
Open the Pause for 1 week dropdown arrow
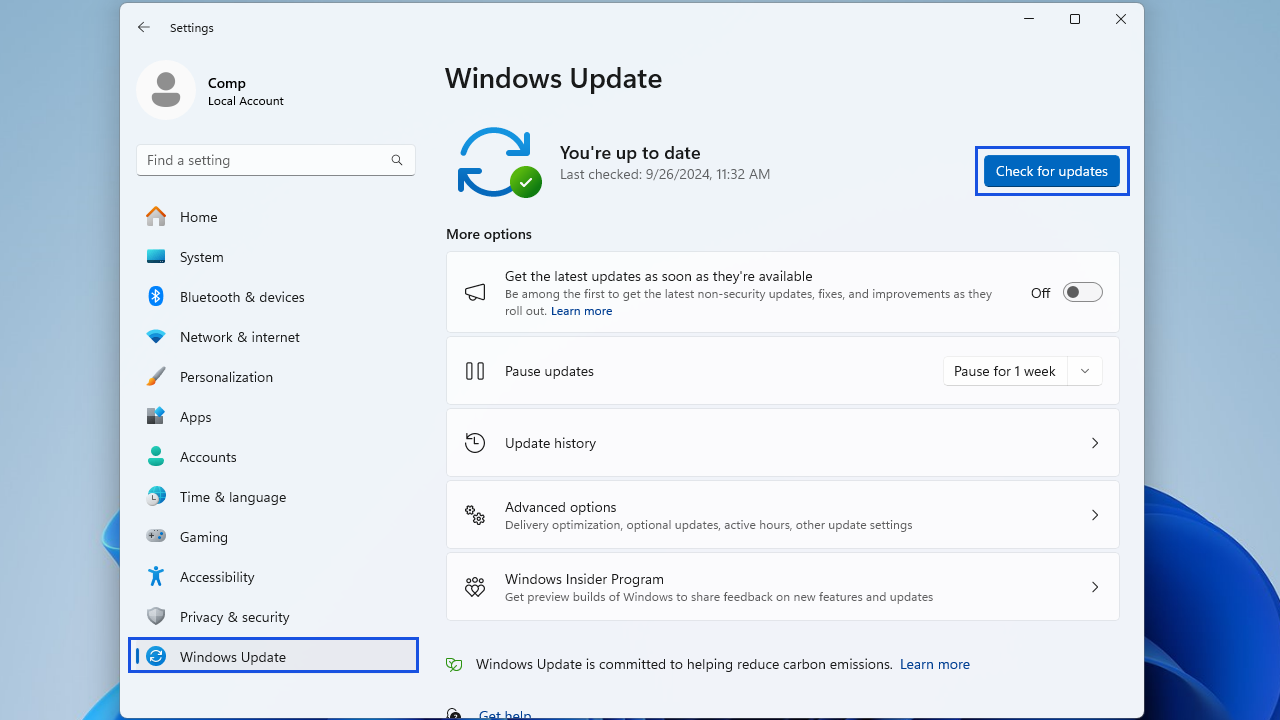1085,371
